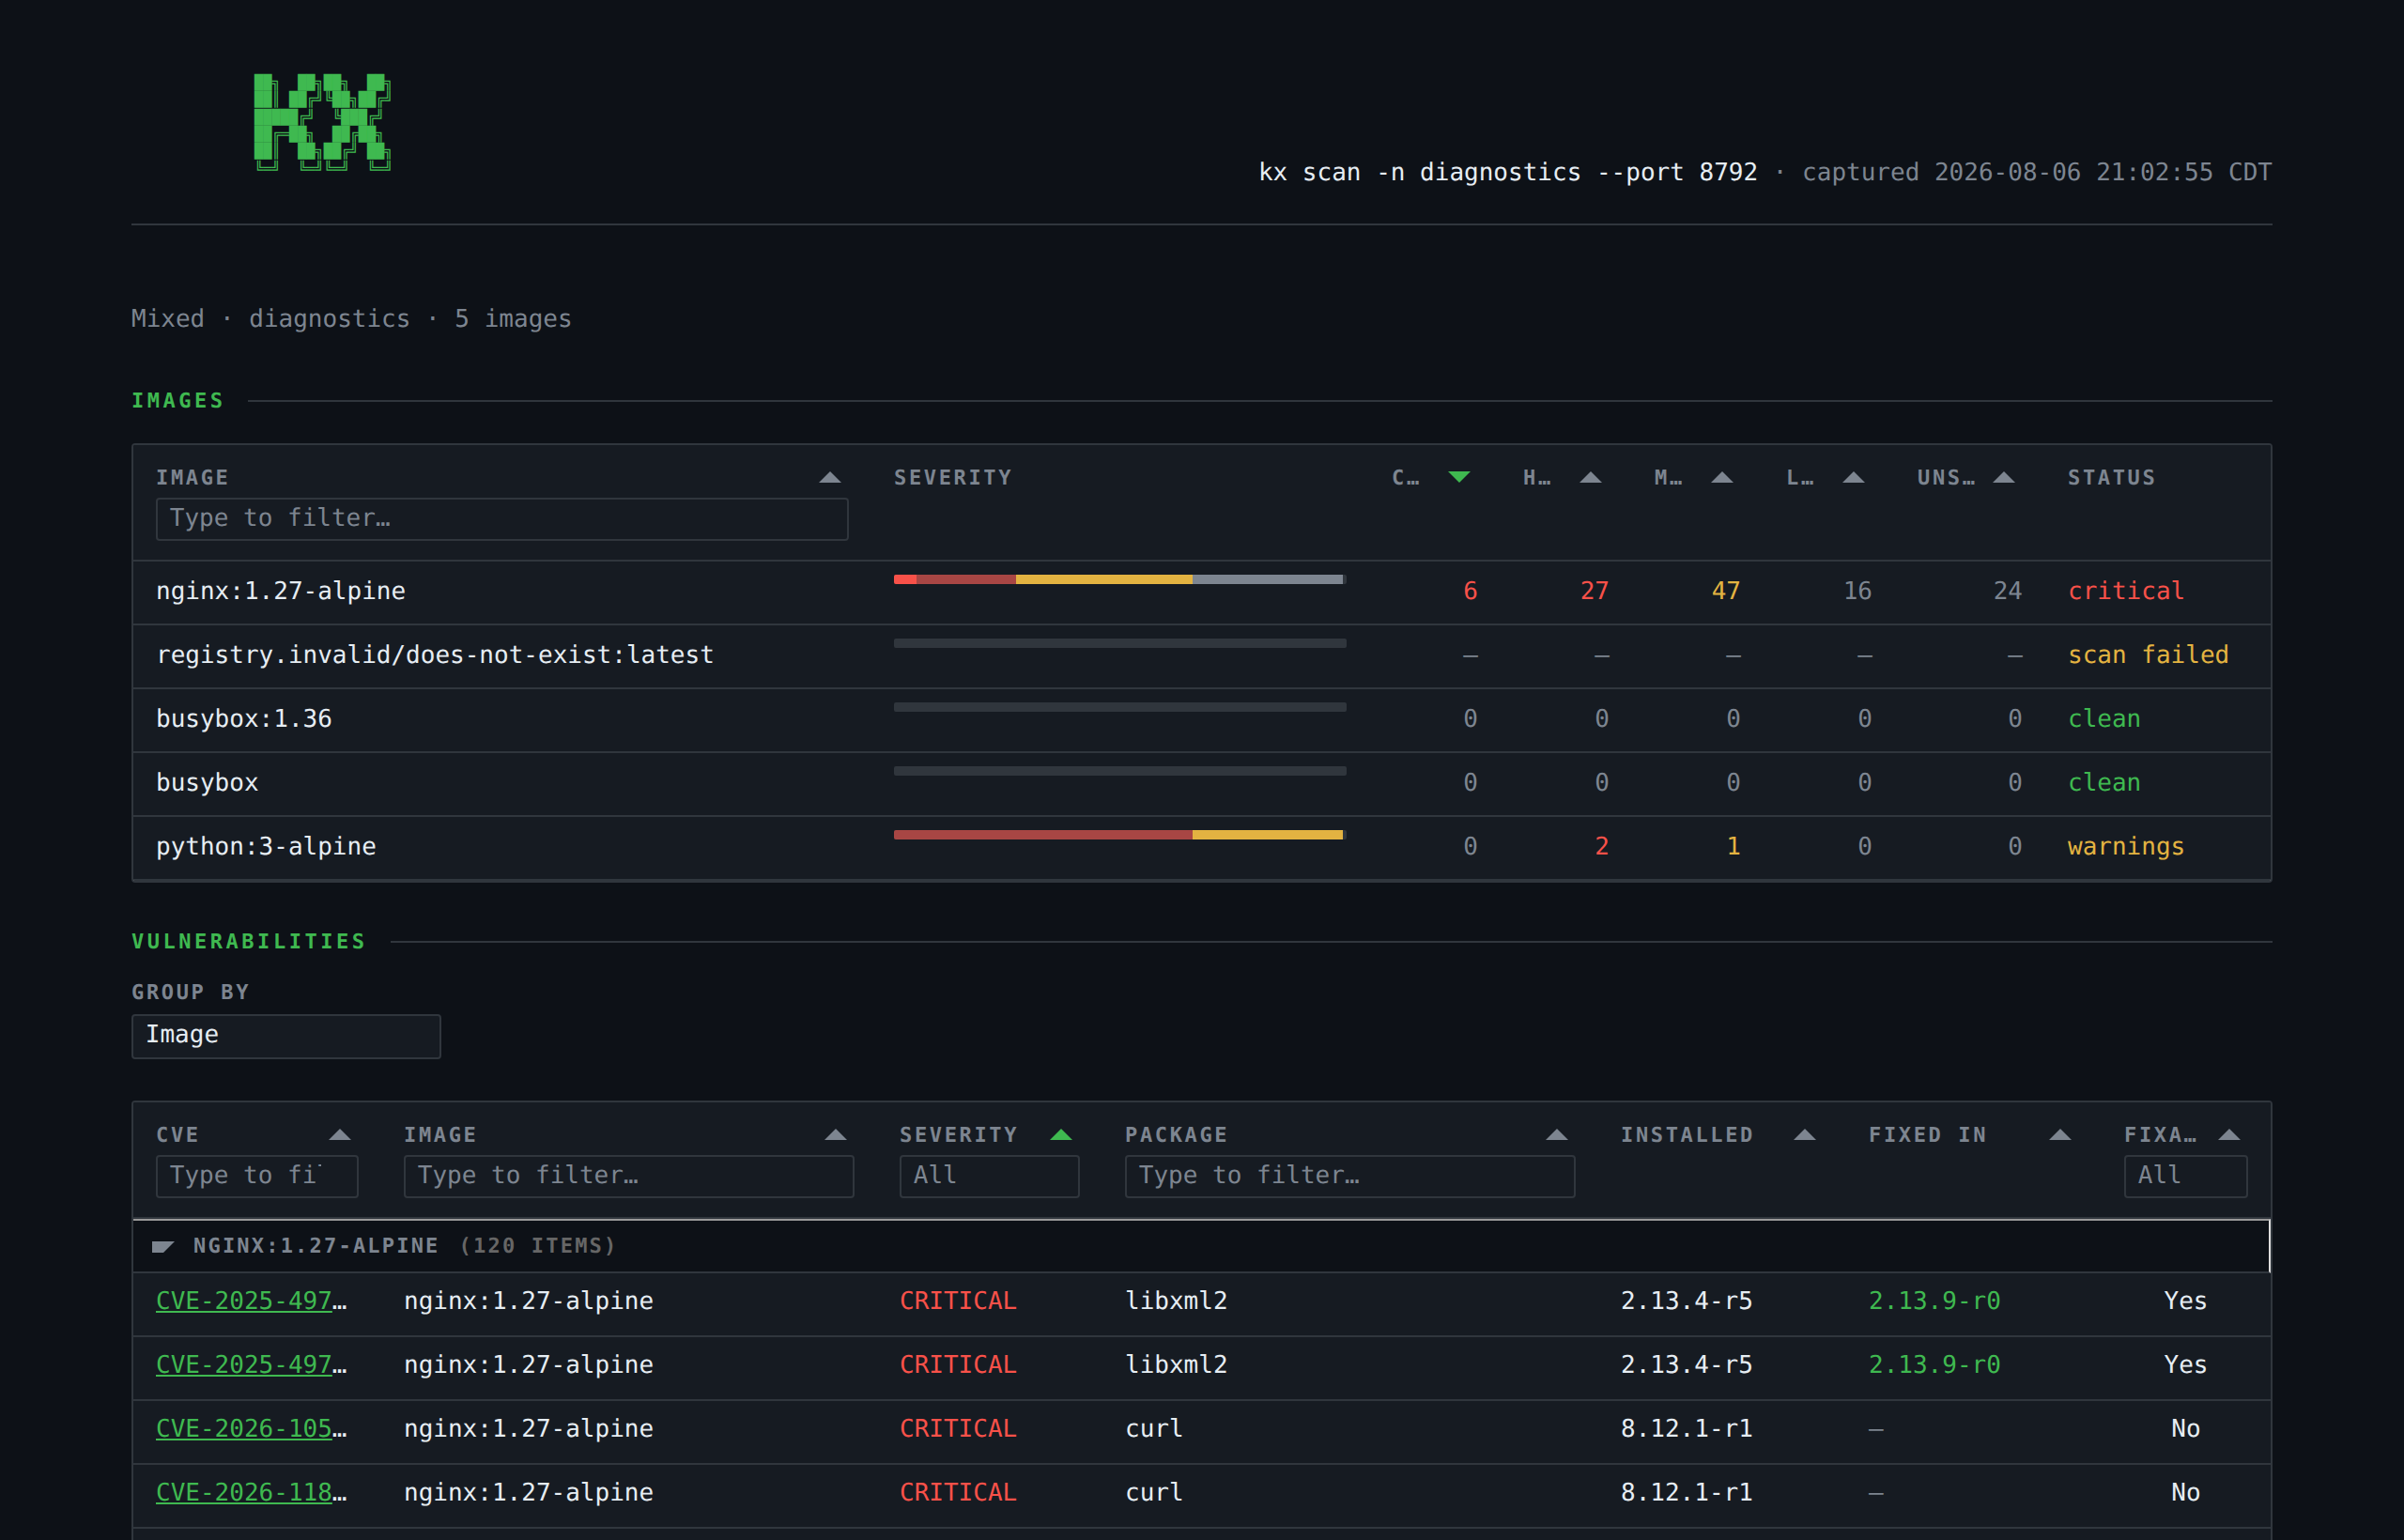The width and height of the screenshot is (2404, 1540).
Task: Sort vulnerabilities by Fixable arrow
Action: click(2229, 1135)
